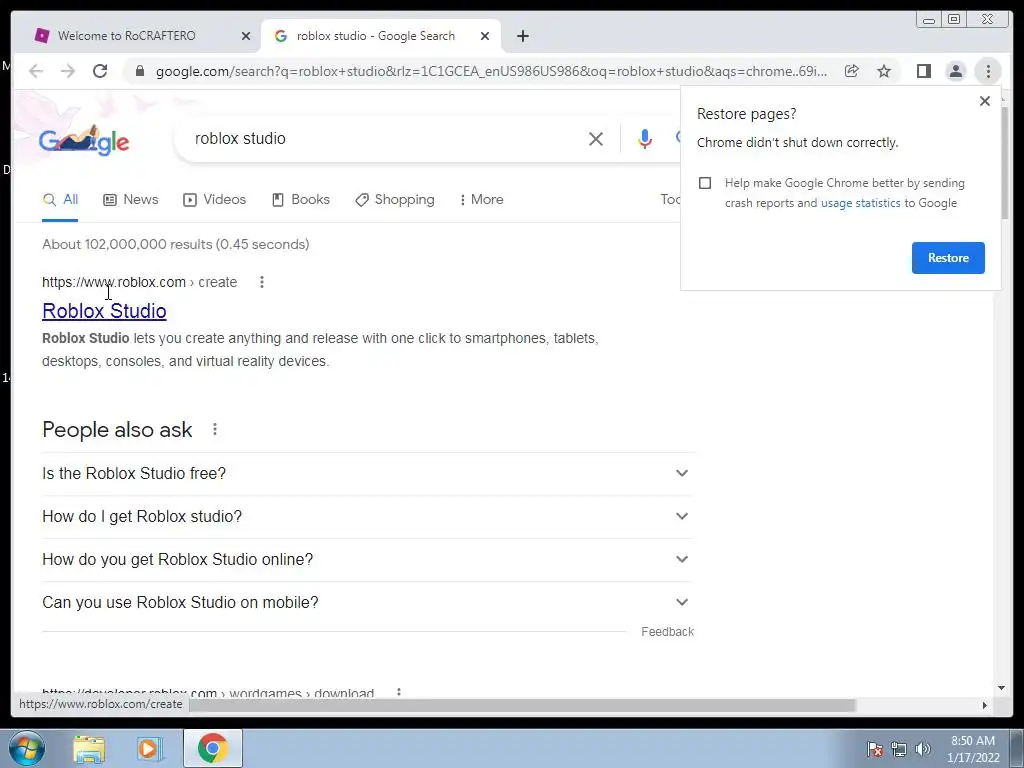The image size is (1024, 768).
Task: Bookmark this page with the star icon
Action: [884, 71]
